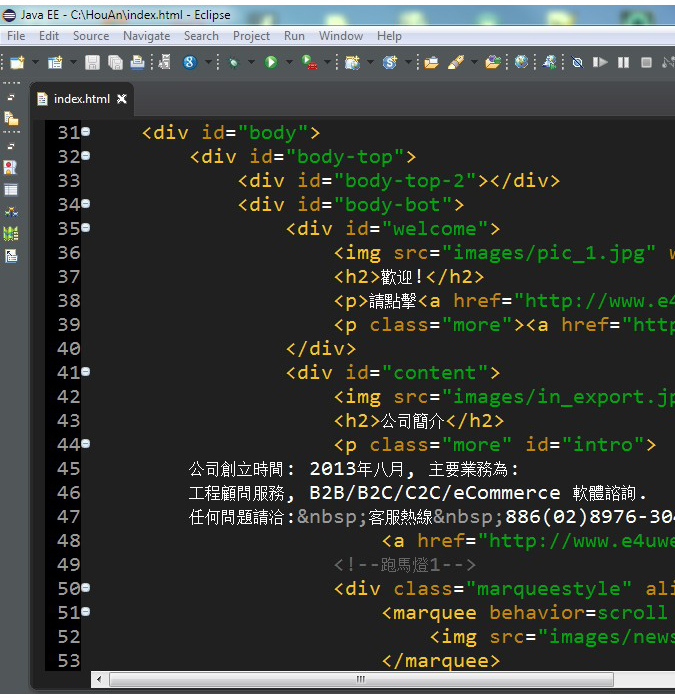This screenshot has height=700, width=675.
Task: Click the Open Type folder icon
Action: click(x=431, y=62)
